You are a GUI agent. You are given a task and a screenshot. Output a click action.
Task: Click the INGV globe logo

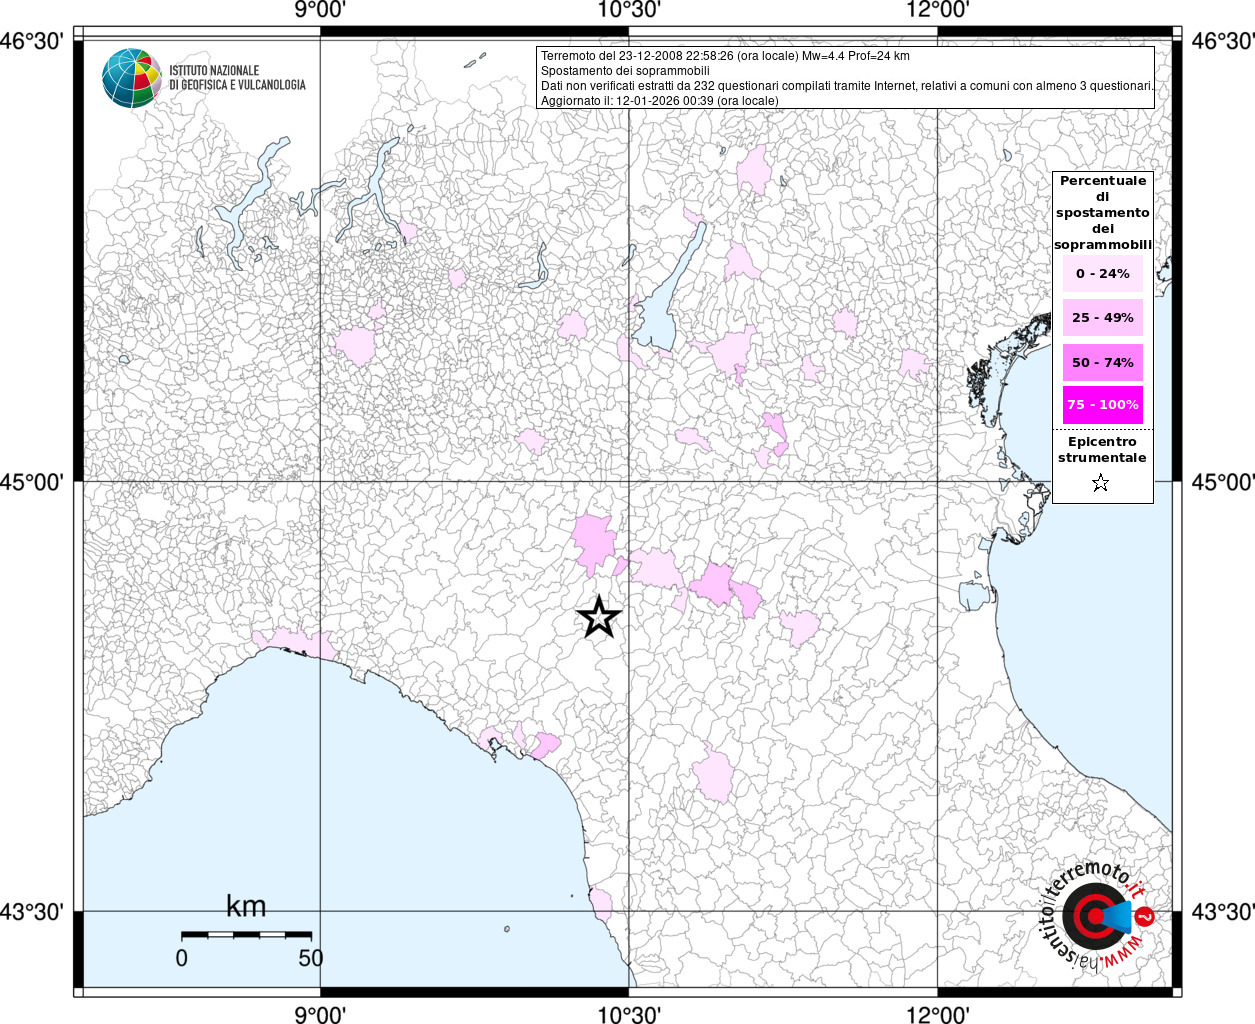coord(132,78)
